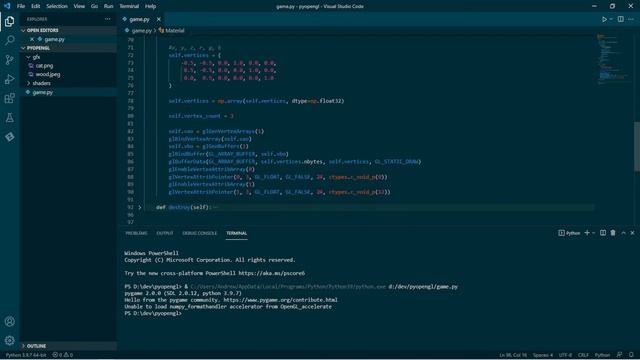Image resolution: width=640 pixels, height=360 pixels.
Task: Close the game.py editor tab
Action: coord(159,19)
